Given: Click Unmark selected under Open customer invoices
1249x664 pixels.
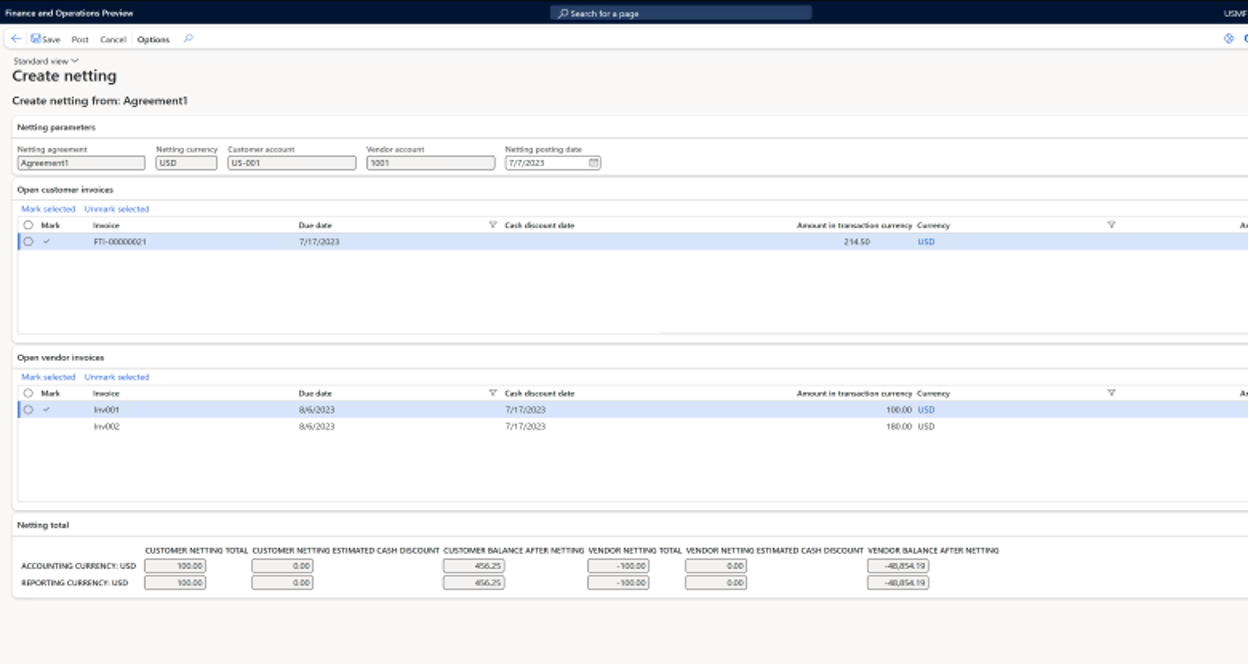Looking at the screenshot, I should (117, 209).
